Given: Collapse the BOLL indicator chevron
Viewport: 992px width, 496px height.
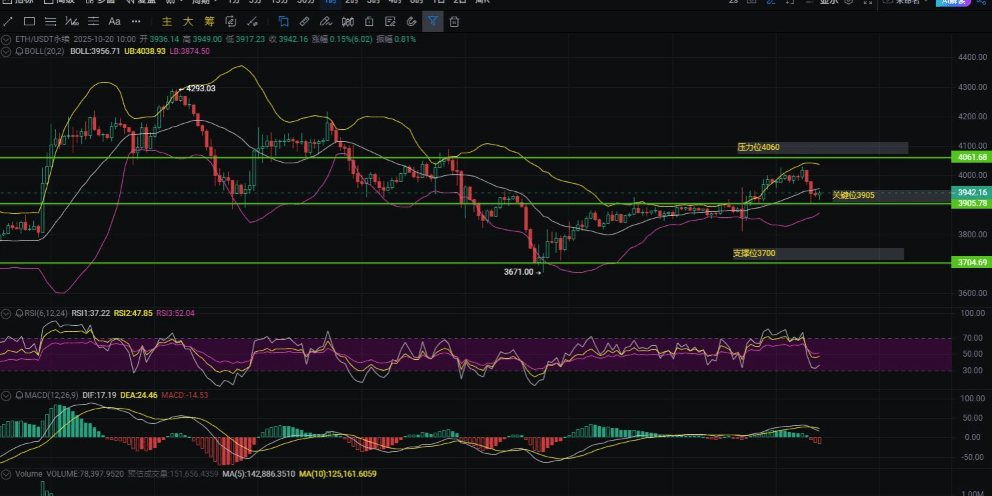Looking at the screenshot, I should pyautogui.click(x=6, y=51).
